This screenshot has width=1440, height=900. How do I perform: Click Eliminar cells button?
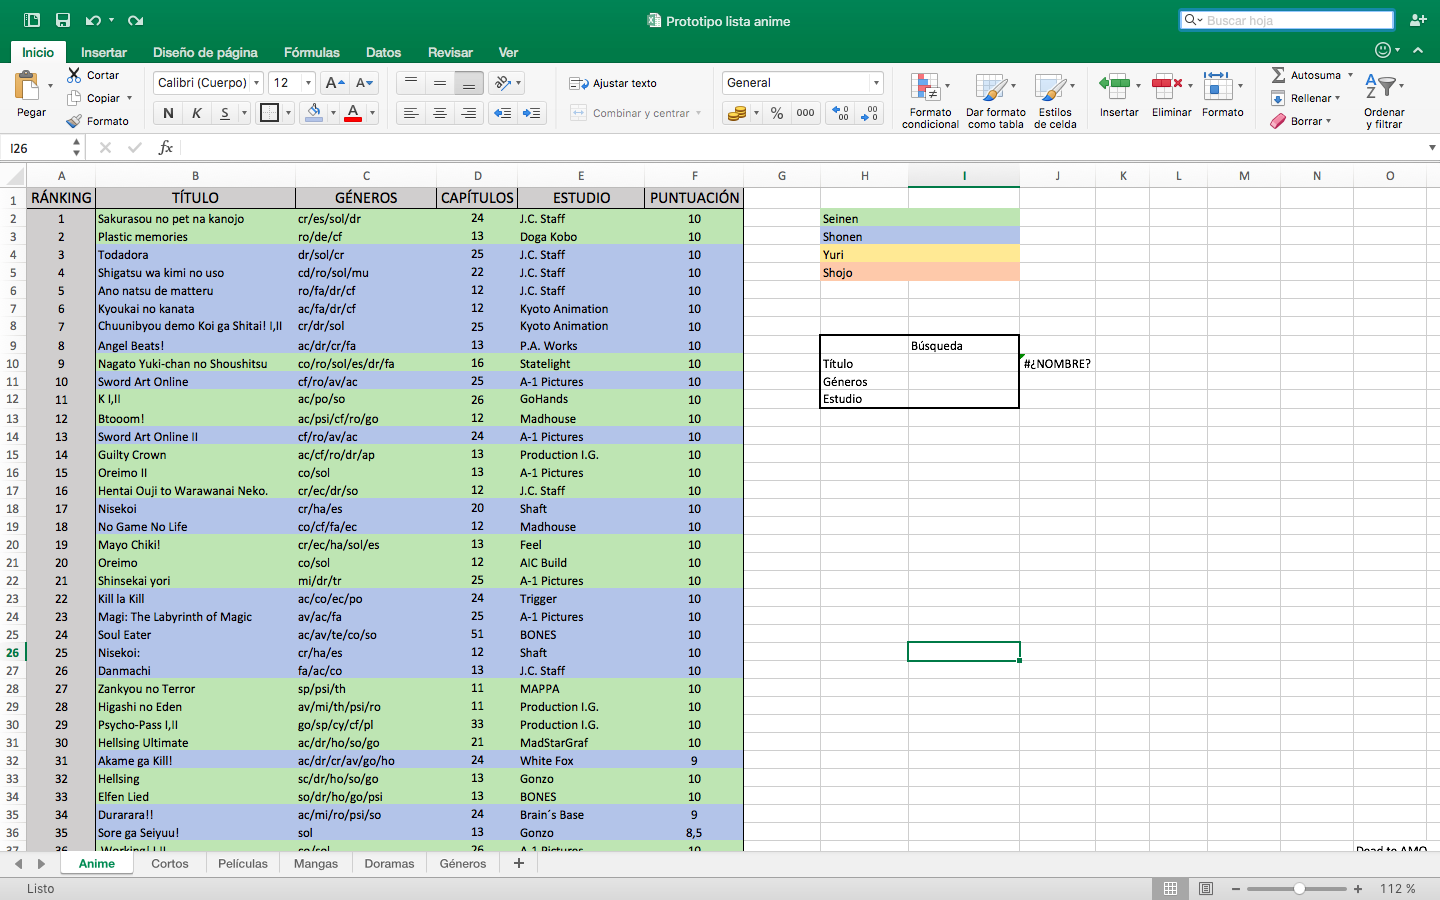(x=1171, y=96)
